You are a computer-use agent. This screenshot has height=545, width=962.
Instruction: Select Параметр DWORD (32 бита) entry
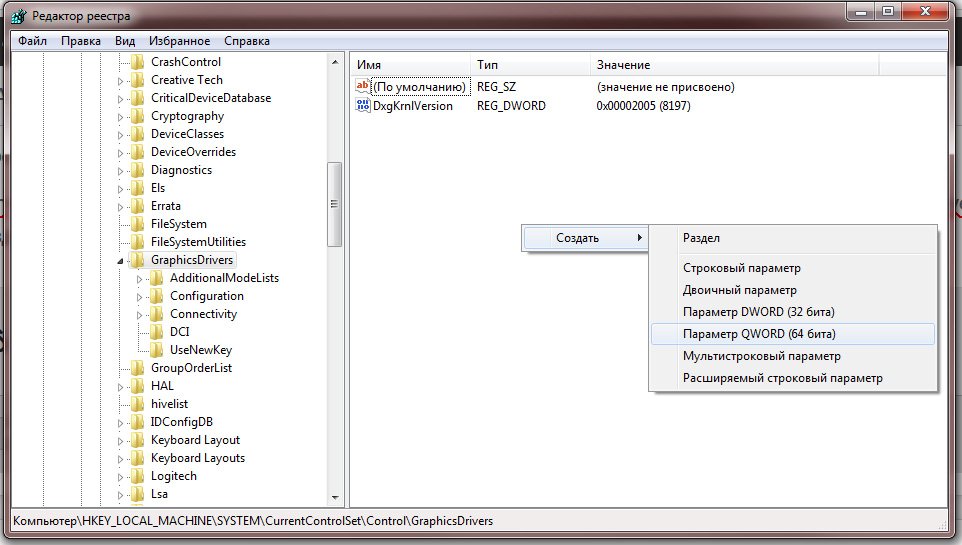click(x=758, y=312)
